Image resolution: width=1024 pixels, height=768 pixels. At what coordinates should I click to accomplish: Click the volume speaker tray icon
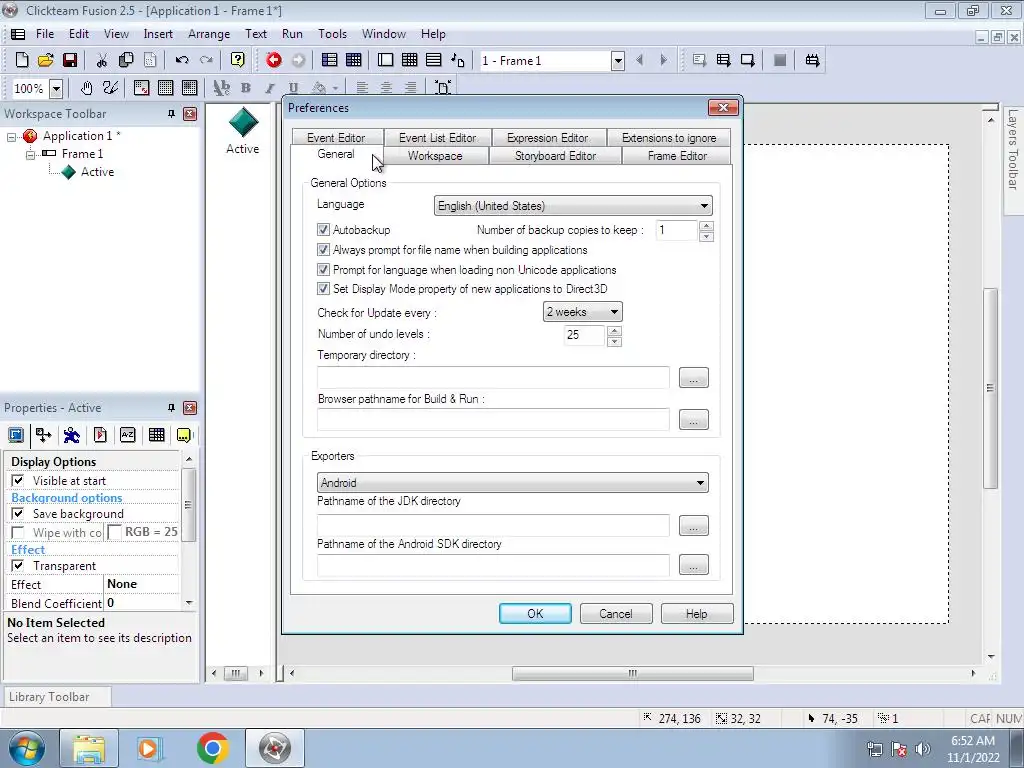tap(923, 748)
